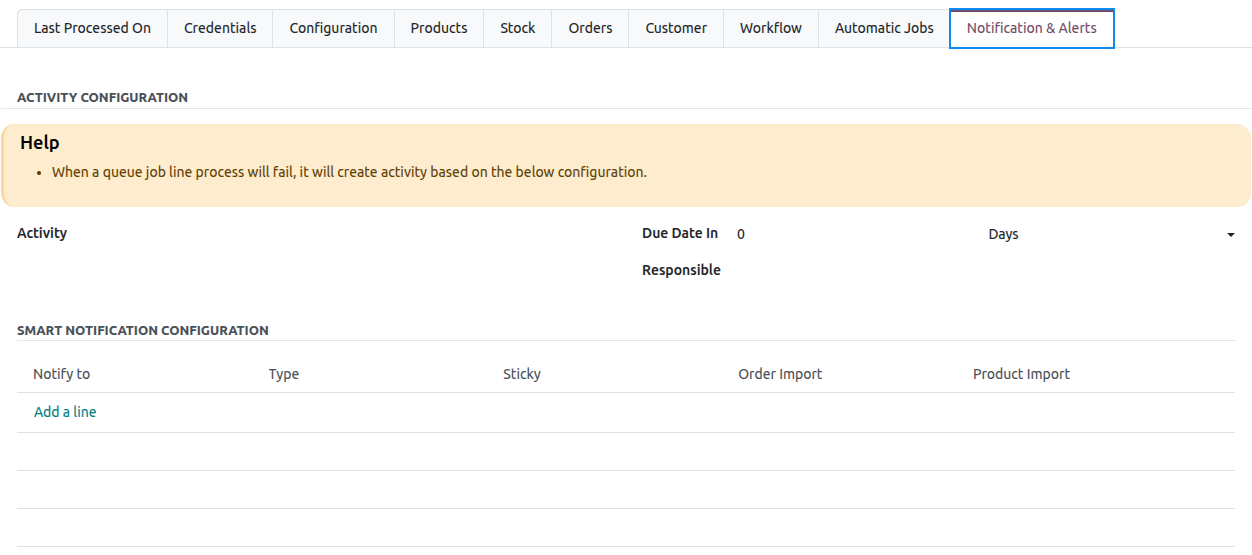Open the Days unit dropdown

(1112, 234)
